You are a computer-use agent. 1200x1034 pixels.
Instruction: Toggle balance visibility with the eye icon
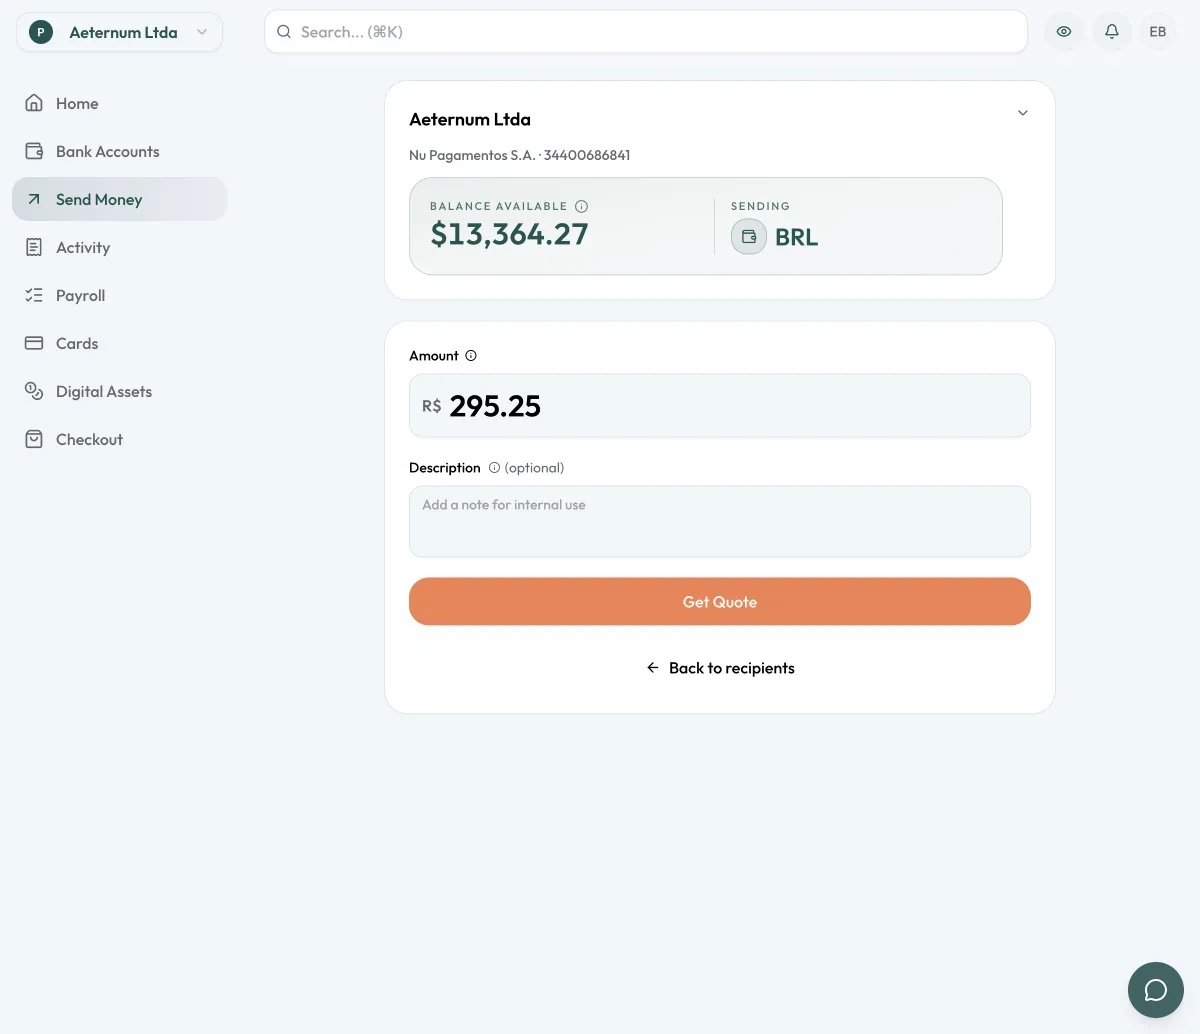pos(1064,32)
